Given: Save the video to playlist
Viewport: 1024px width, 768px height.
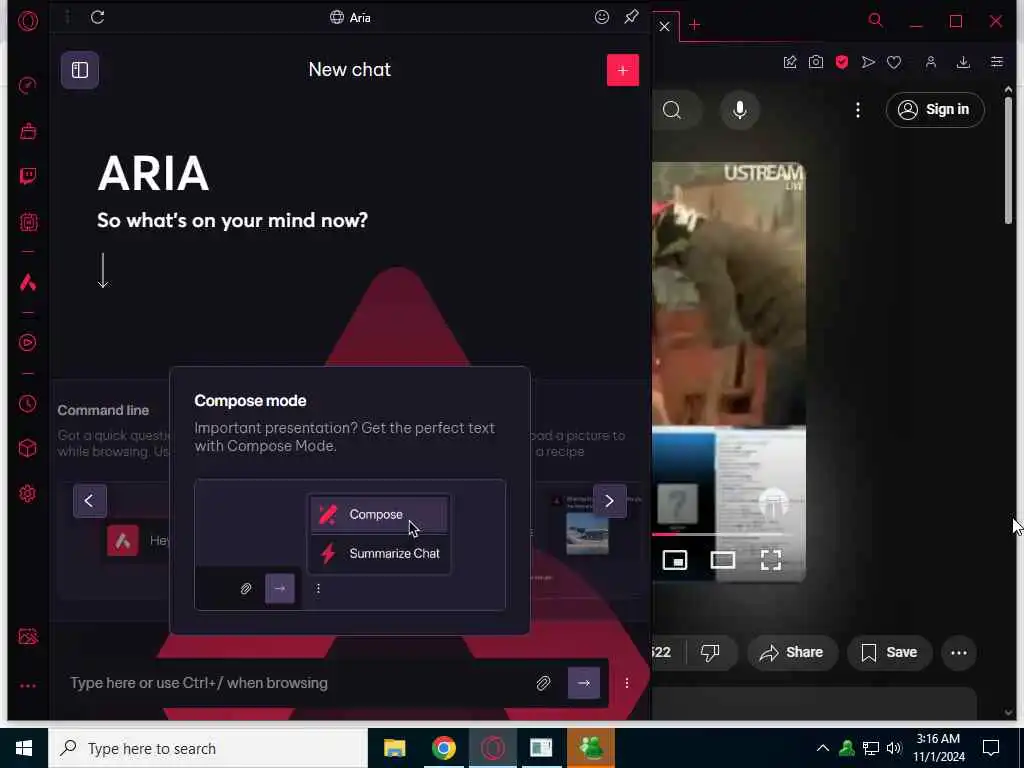Looking at the screenshot, I should [889, 652].
